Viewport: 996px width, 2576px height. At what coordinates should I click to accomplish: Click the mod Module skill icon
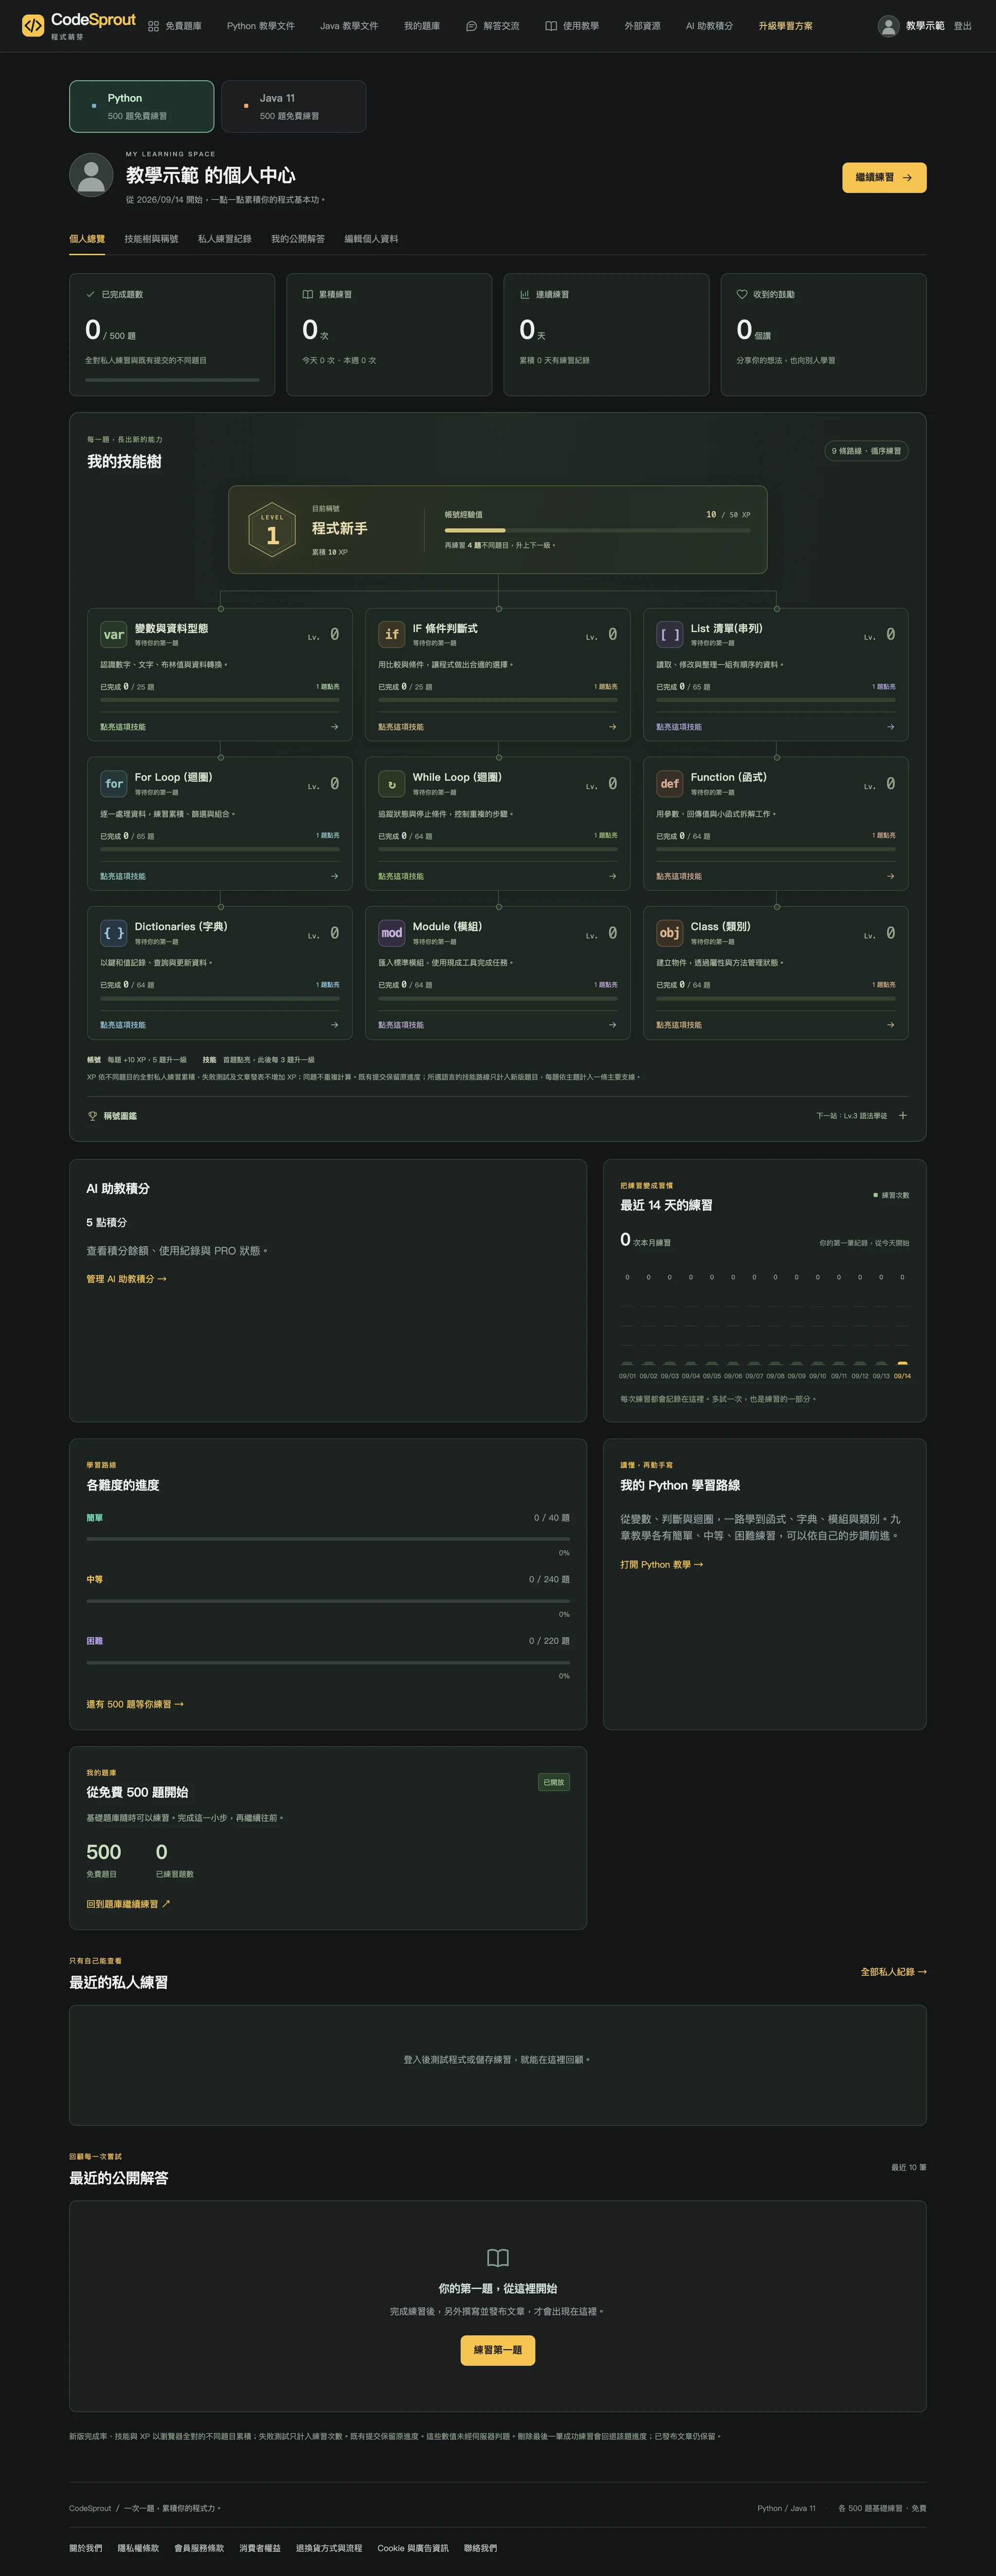[x=392, y=933]
